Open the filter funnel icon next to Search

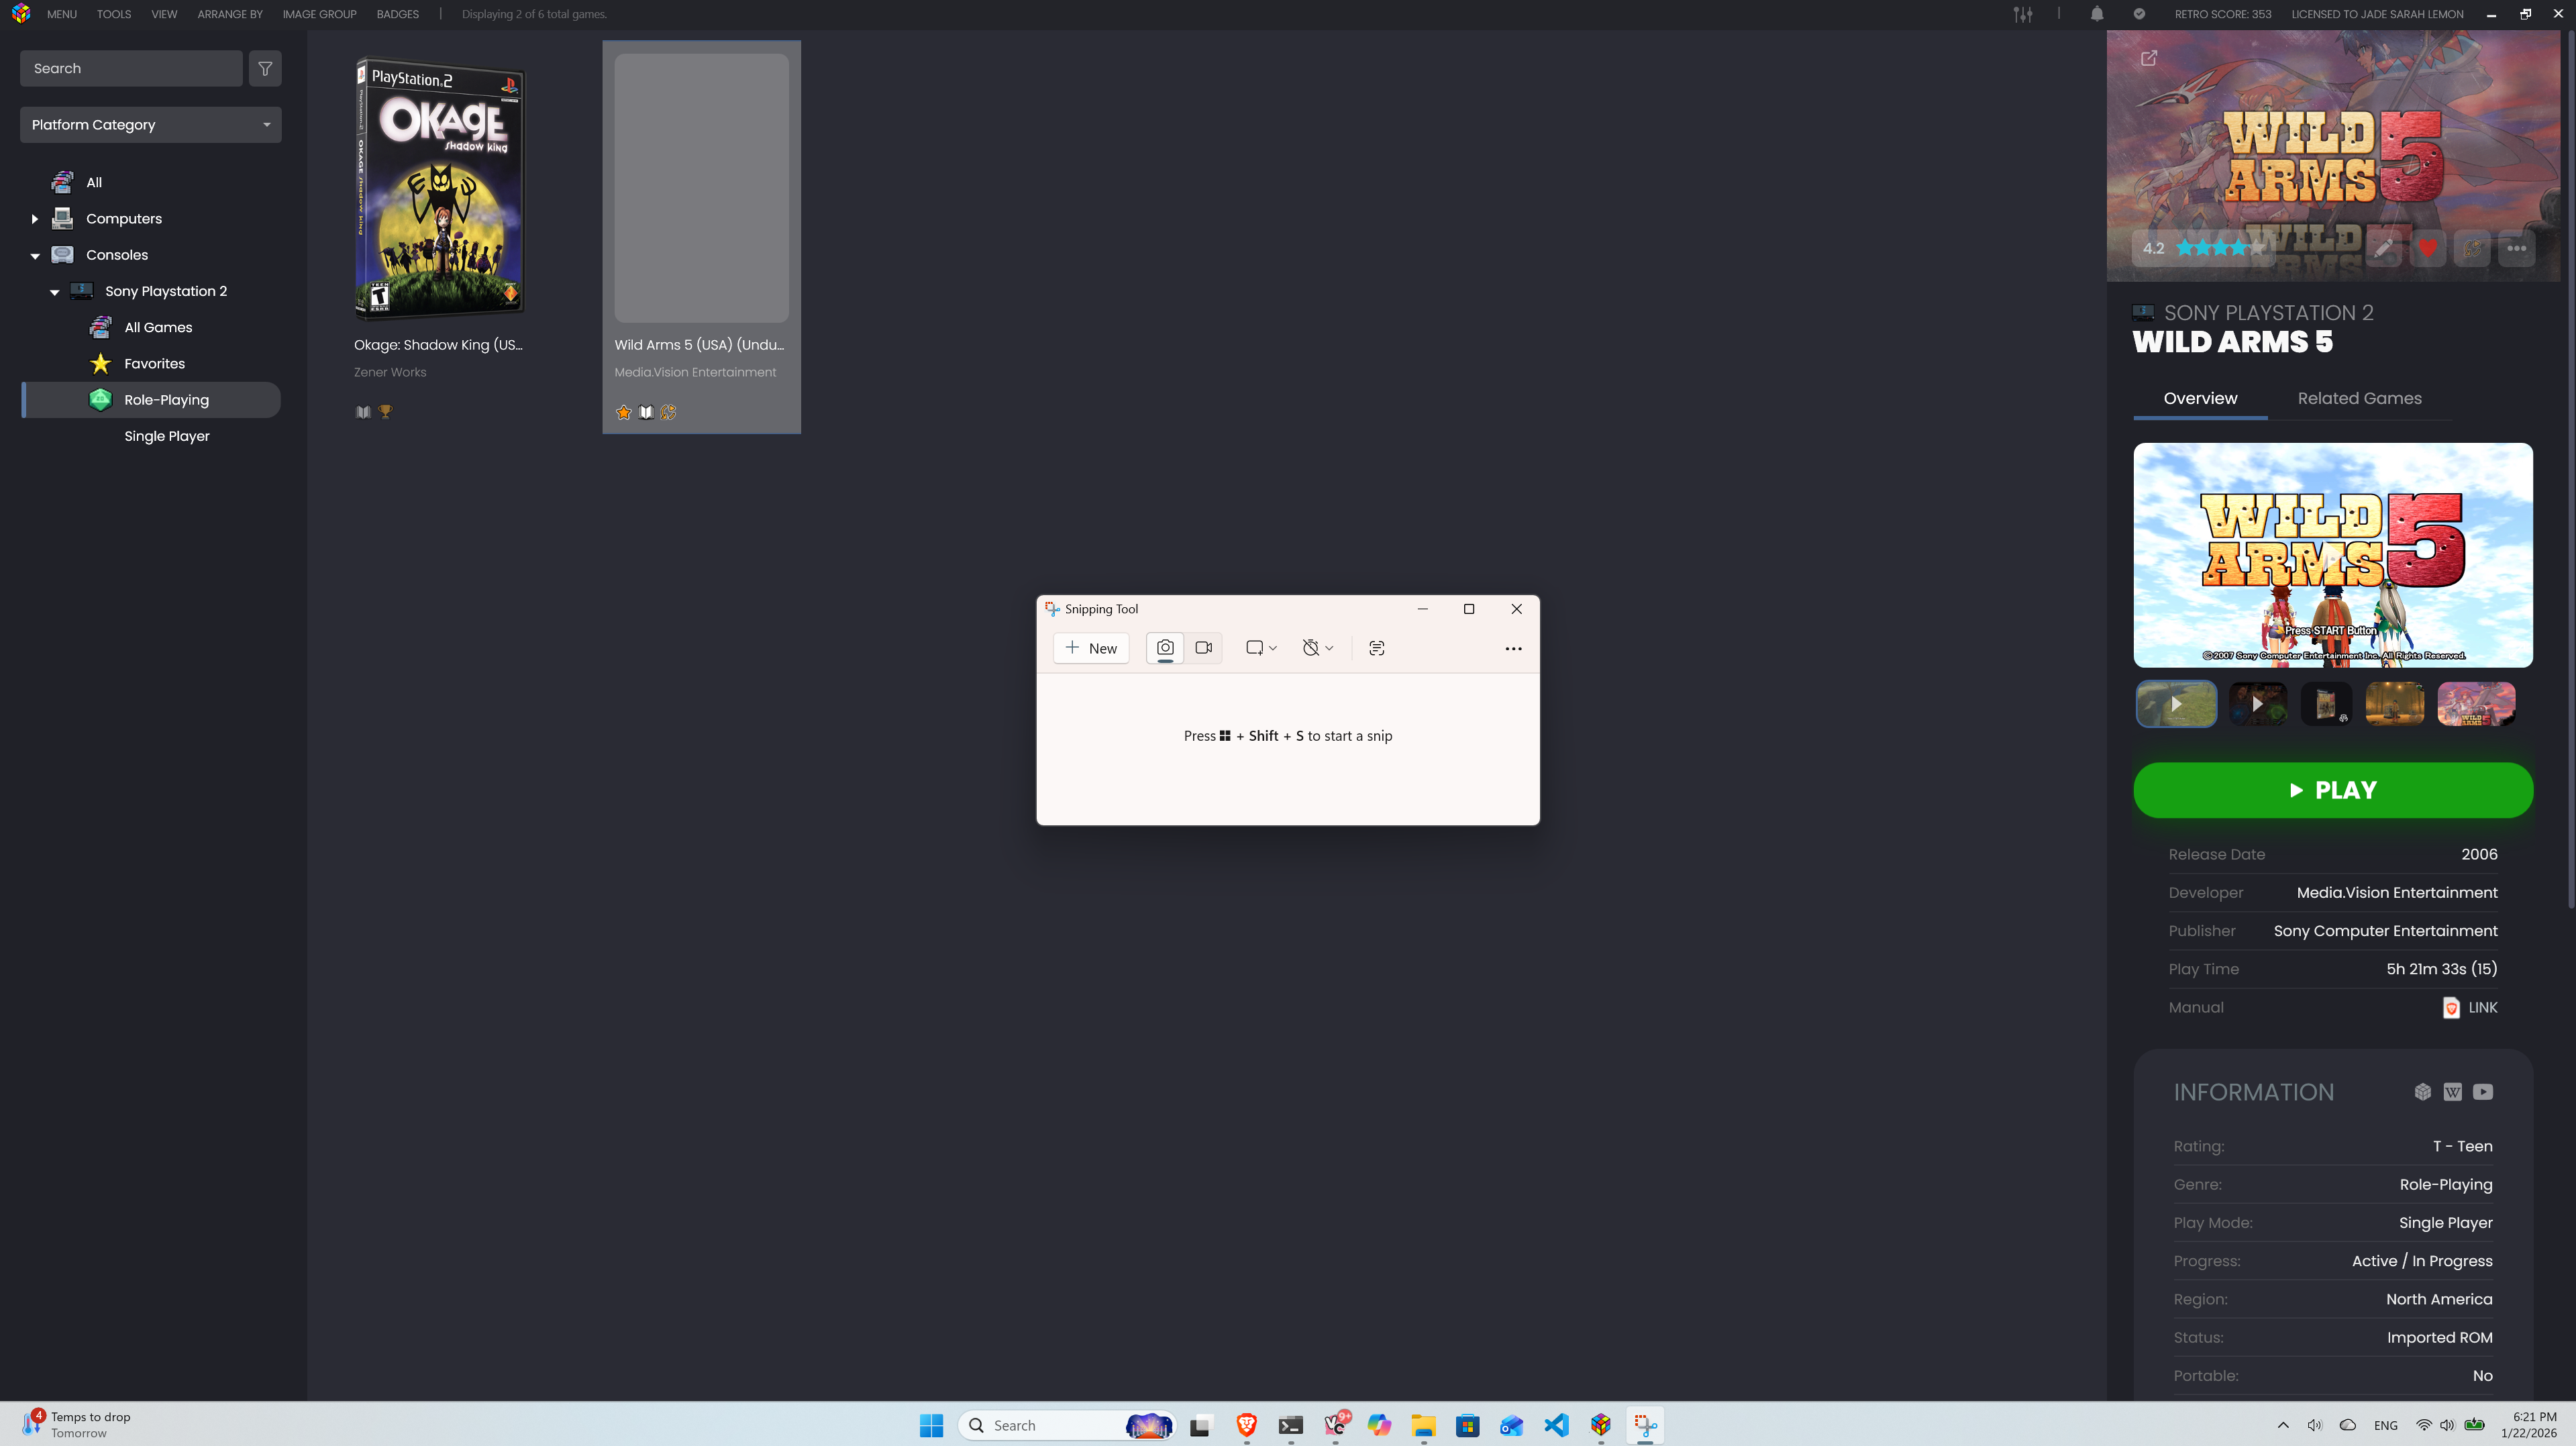(x=265, y=68)
